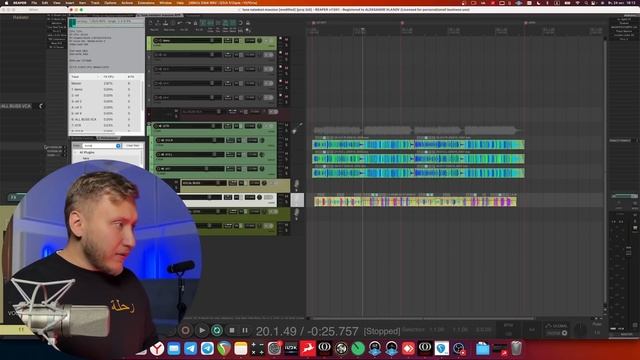Screen dimensions: 640x360
Task: Open the Extensions menu
Action: coord(146,2)
